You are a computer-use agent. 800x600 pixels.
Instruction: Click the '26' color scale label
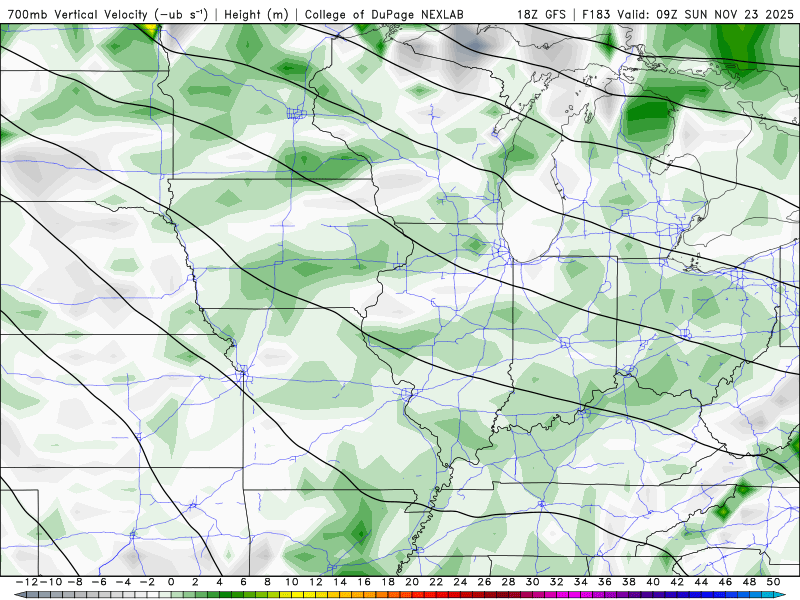point(484,582)
